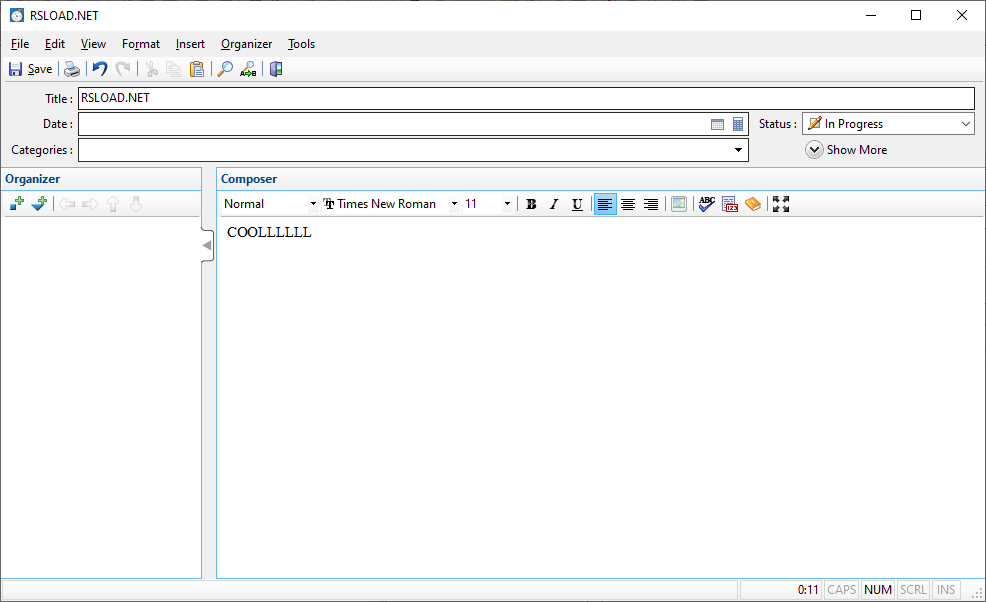Undo the last action

coord(100,69)
